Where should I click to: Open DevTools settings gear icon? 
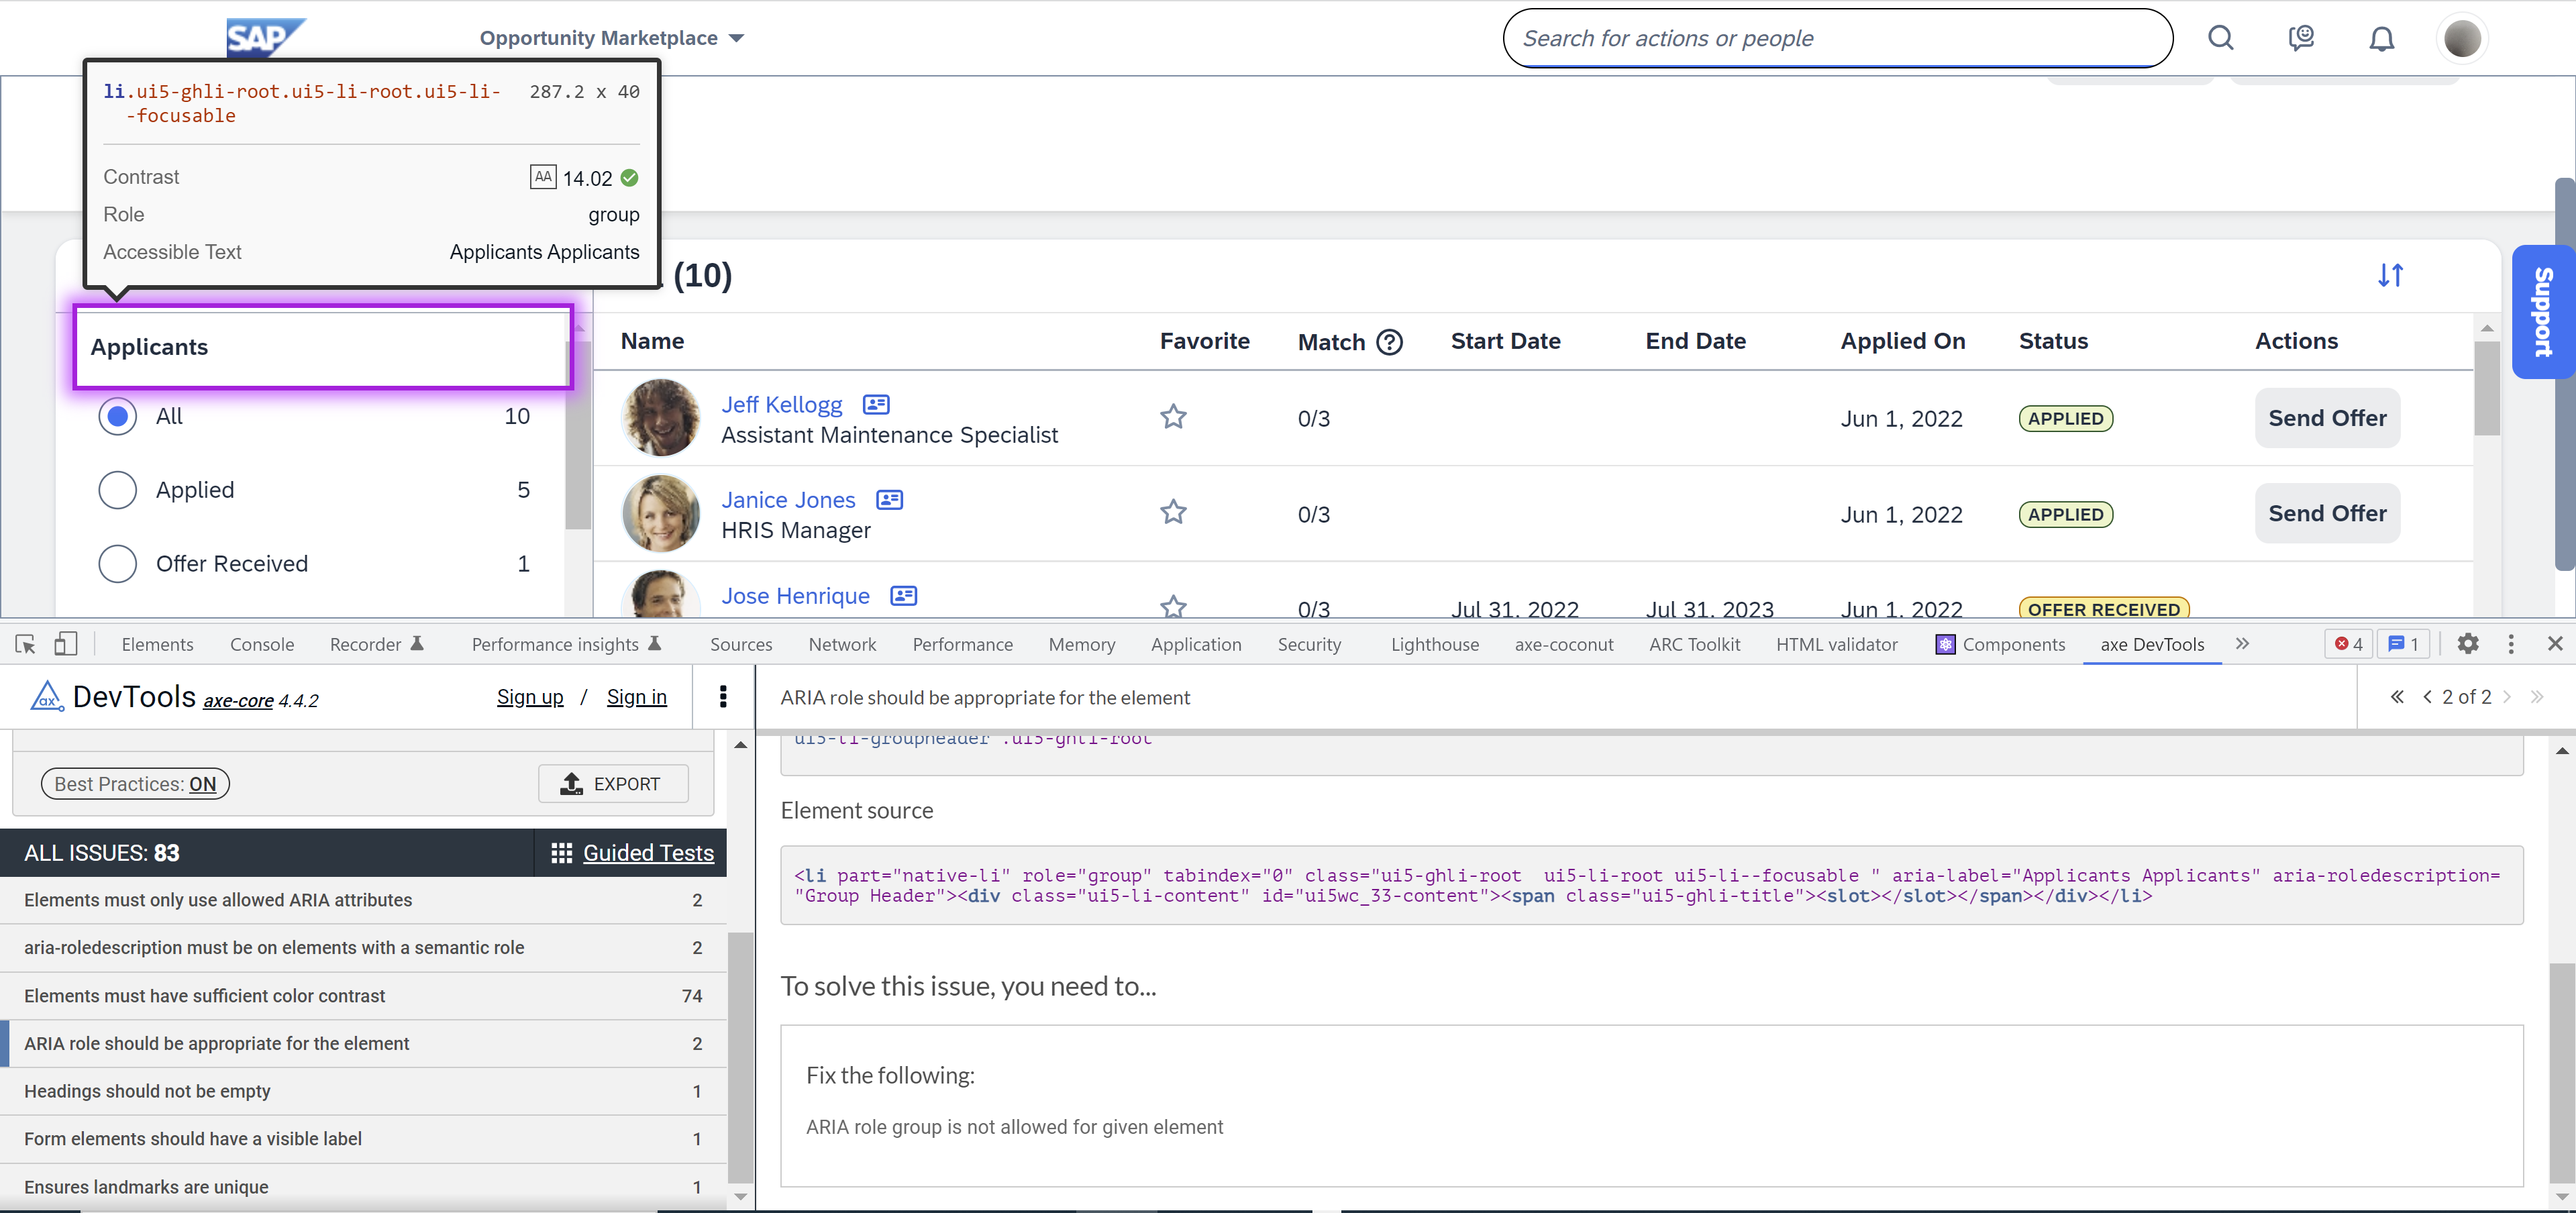tap(2467, 644)
